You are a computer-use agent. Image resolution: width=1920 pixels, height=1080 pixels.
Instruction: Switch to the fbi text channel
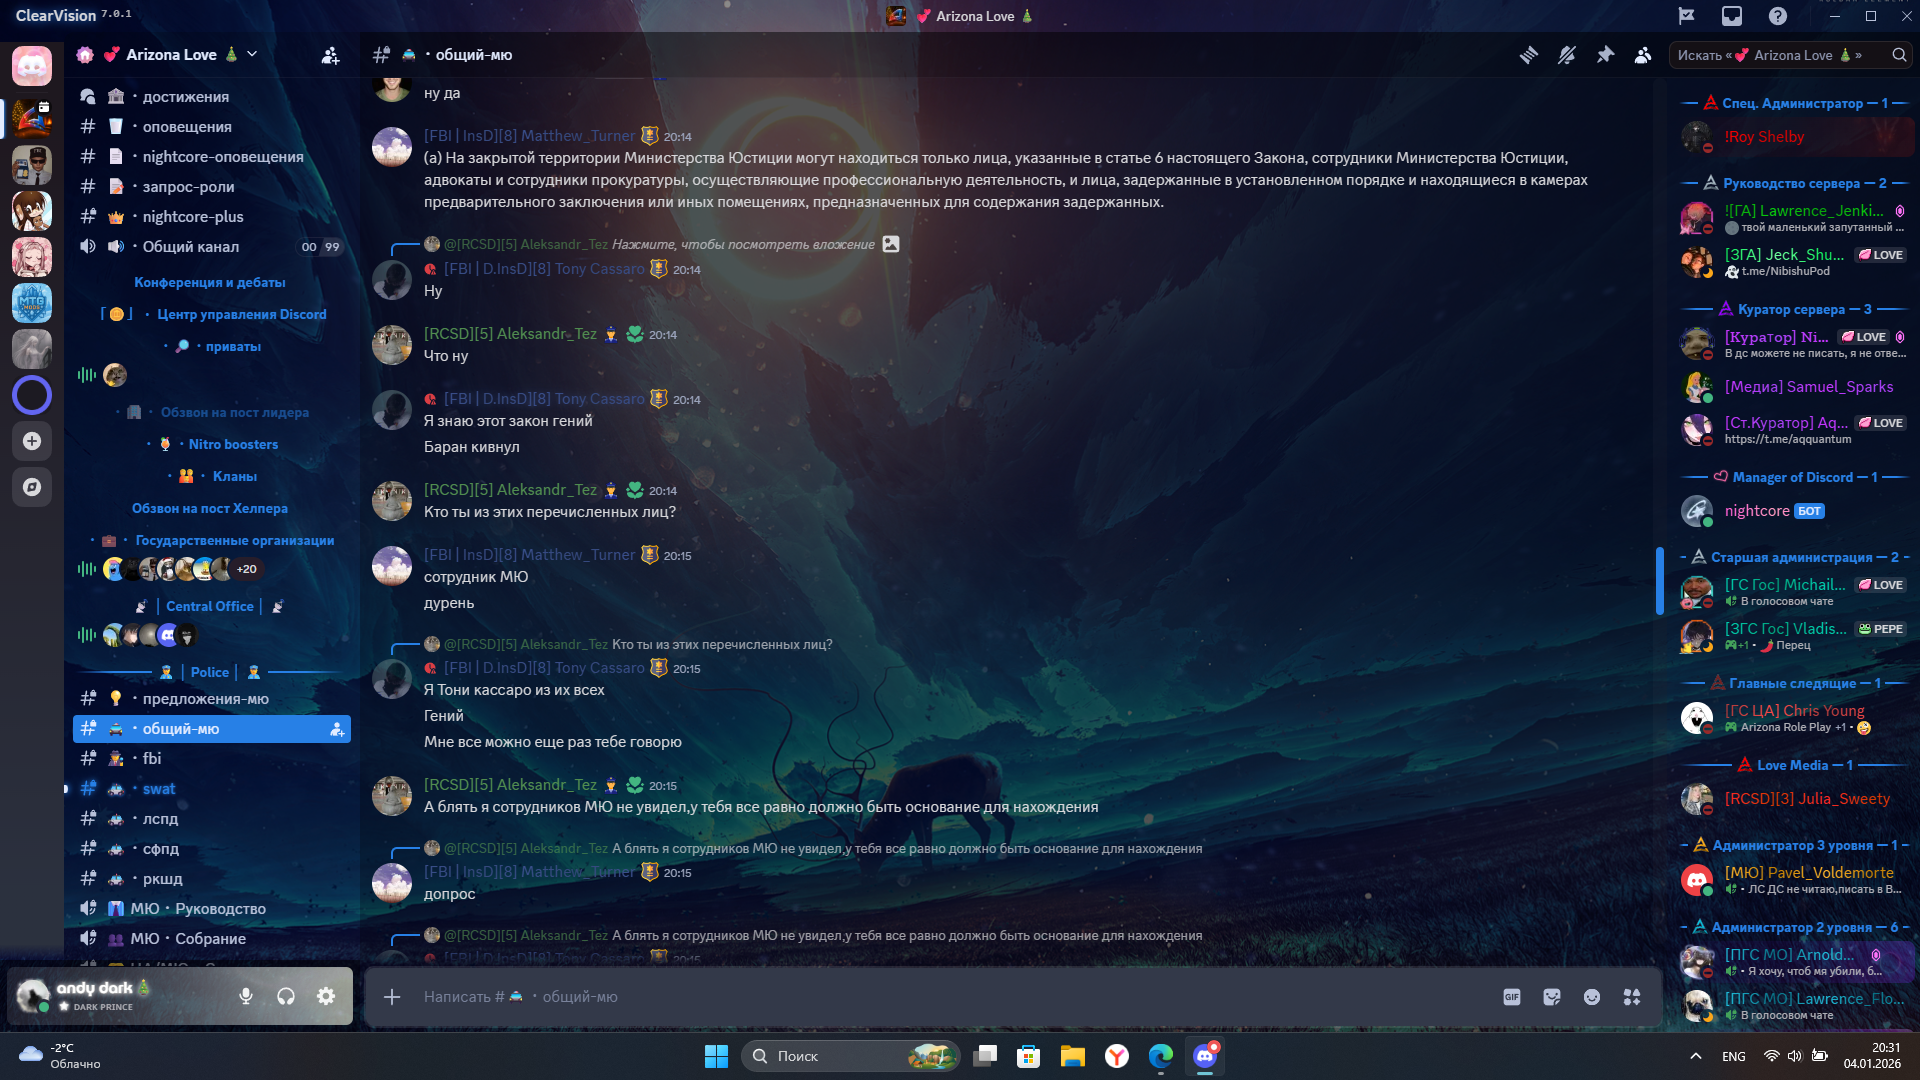[x=152, y=759]
